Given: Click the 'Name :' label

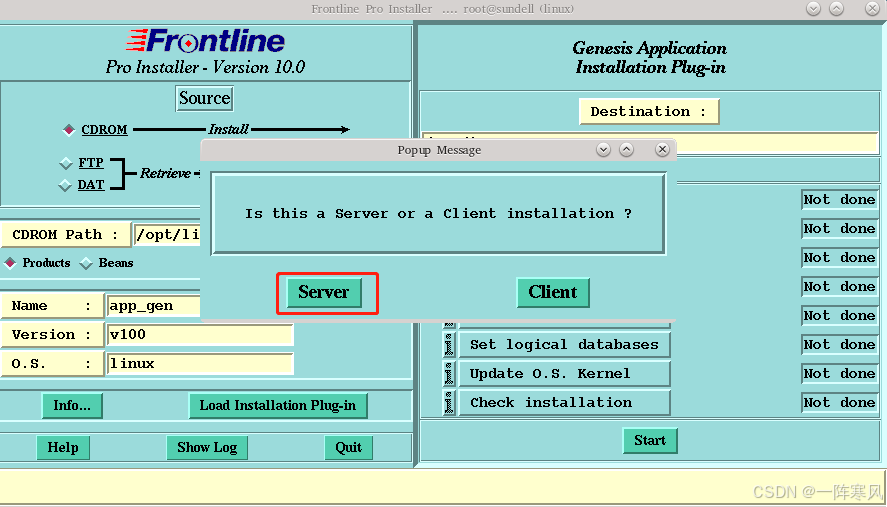Looking at the screenshot, I should point(51,306).
